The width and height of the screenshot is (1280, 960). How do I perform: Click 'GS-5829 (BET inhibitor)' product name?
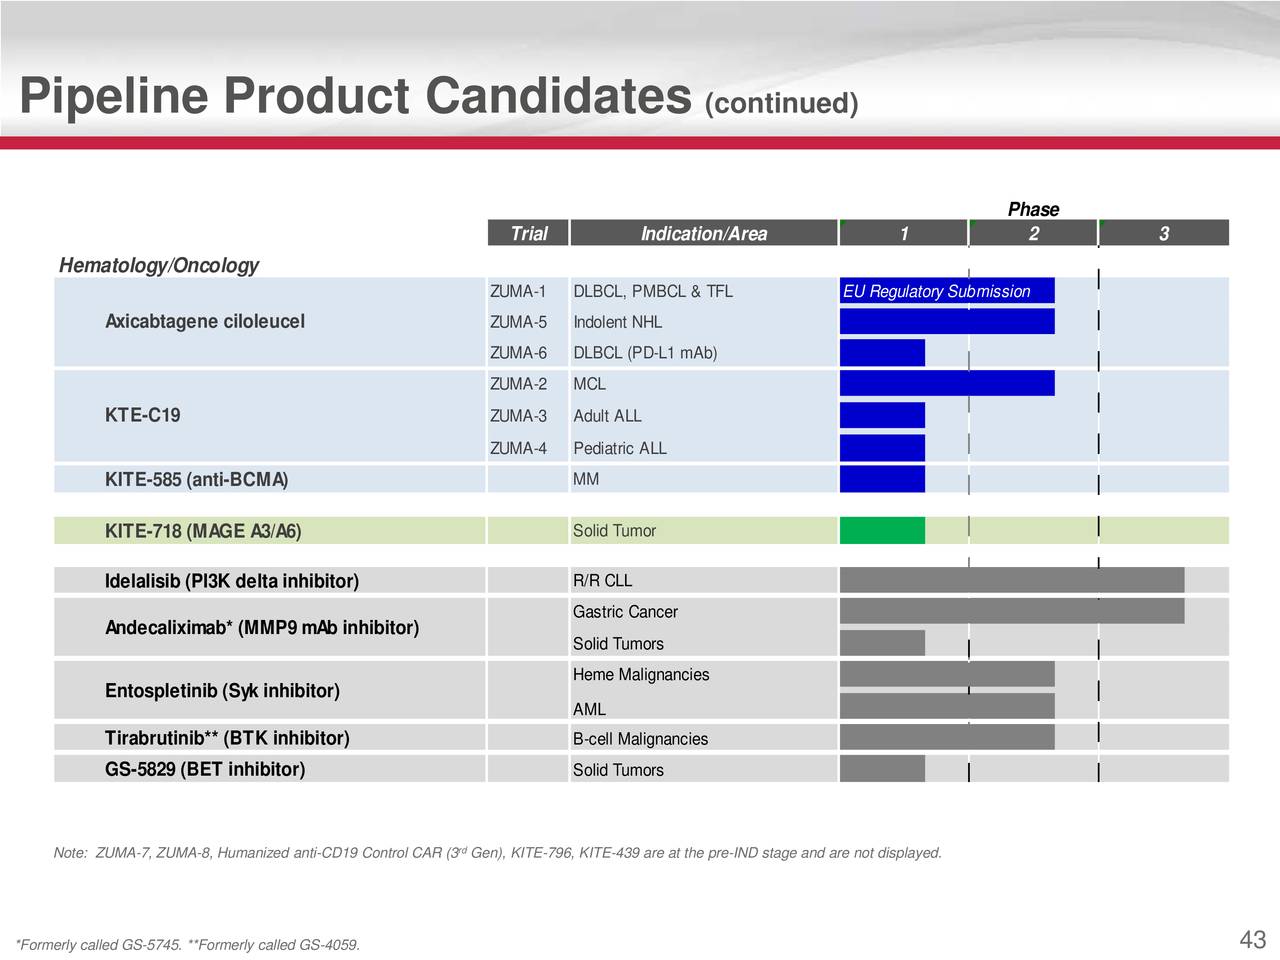click(x=204, y=769)
